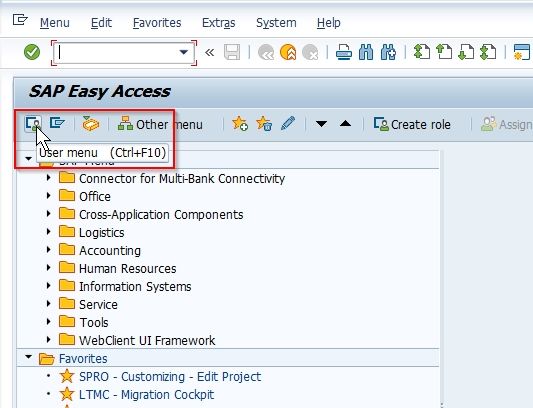Click the grey Back arrow icon
533x408 pixels.
pyautogui.click(x=266, y=52)
